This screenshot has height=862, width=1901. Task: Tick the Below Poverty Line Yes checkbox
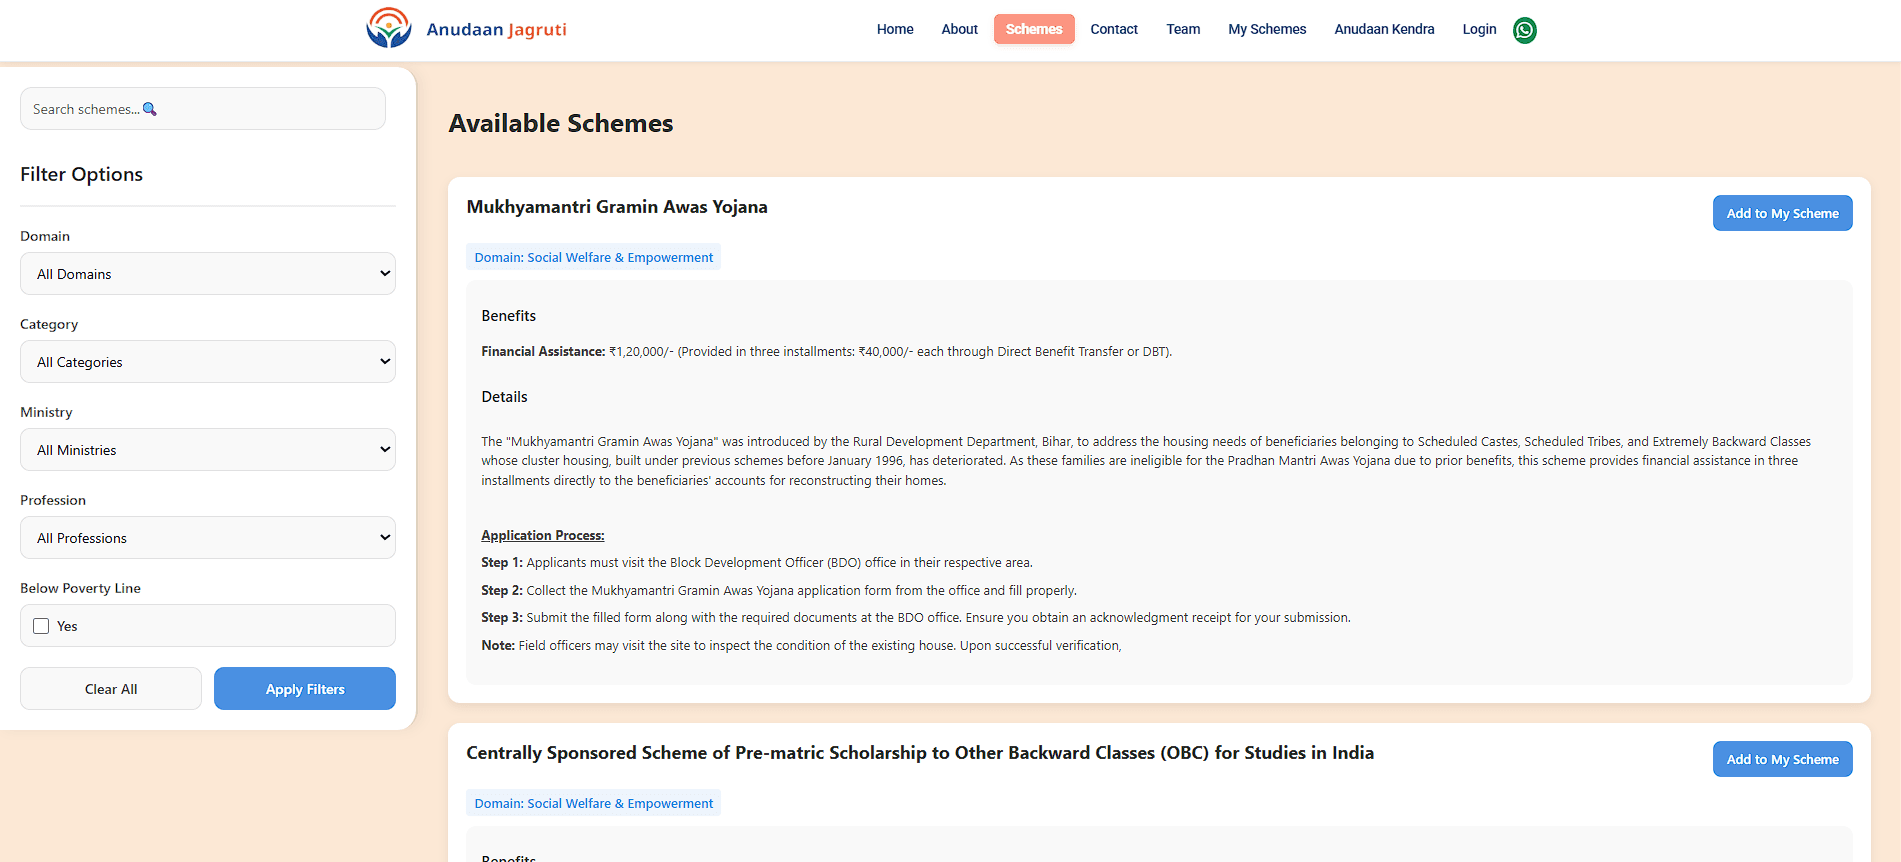(x=41, y=626)
